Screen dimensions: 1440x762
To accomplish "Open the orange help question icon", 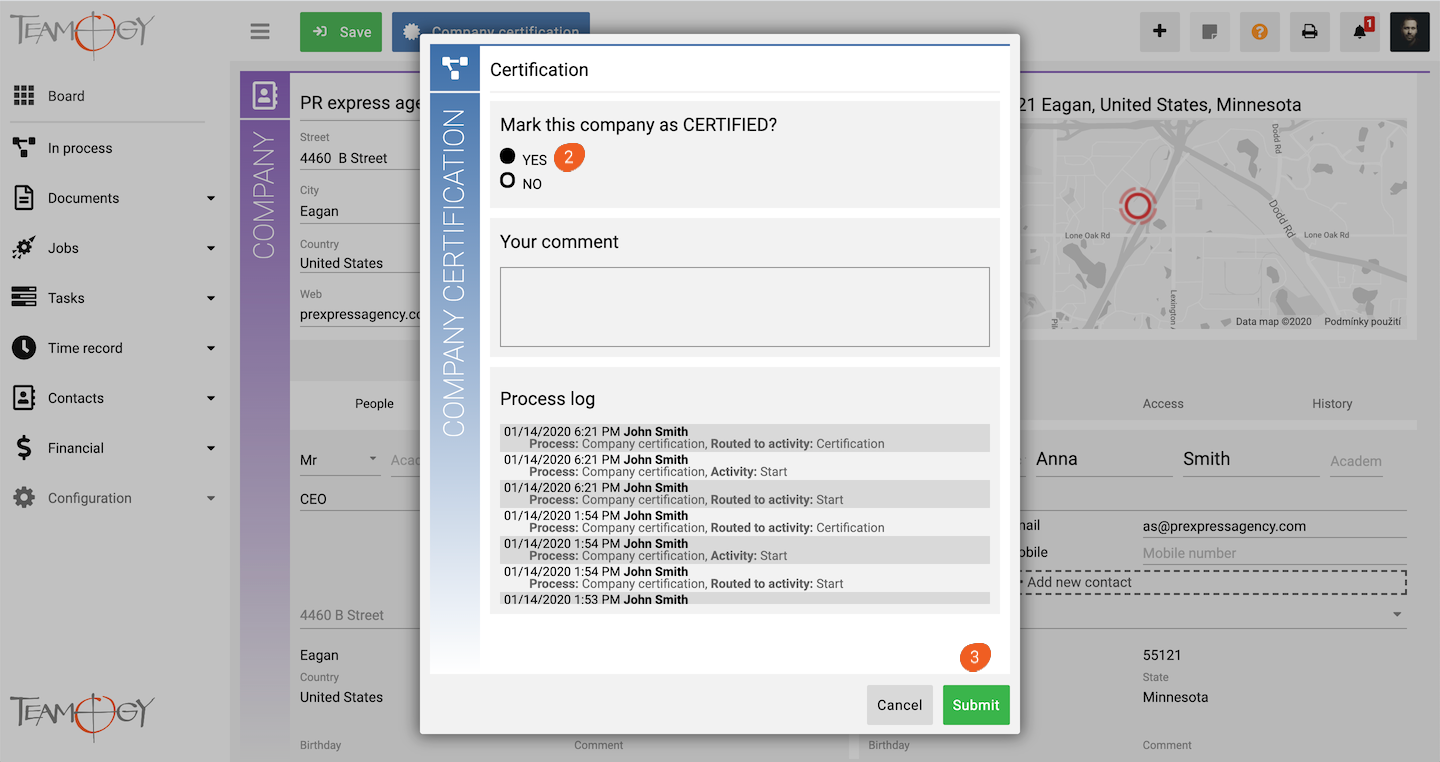I will tap(1260, 32).
